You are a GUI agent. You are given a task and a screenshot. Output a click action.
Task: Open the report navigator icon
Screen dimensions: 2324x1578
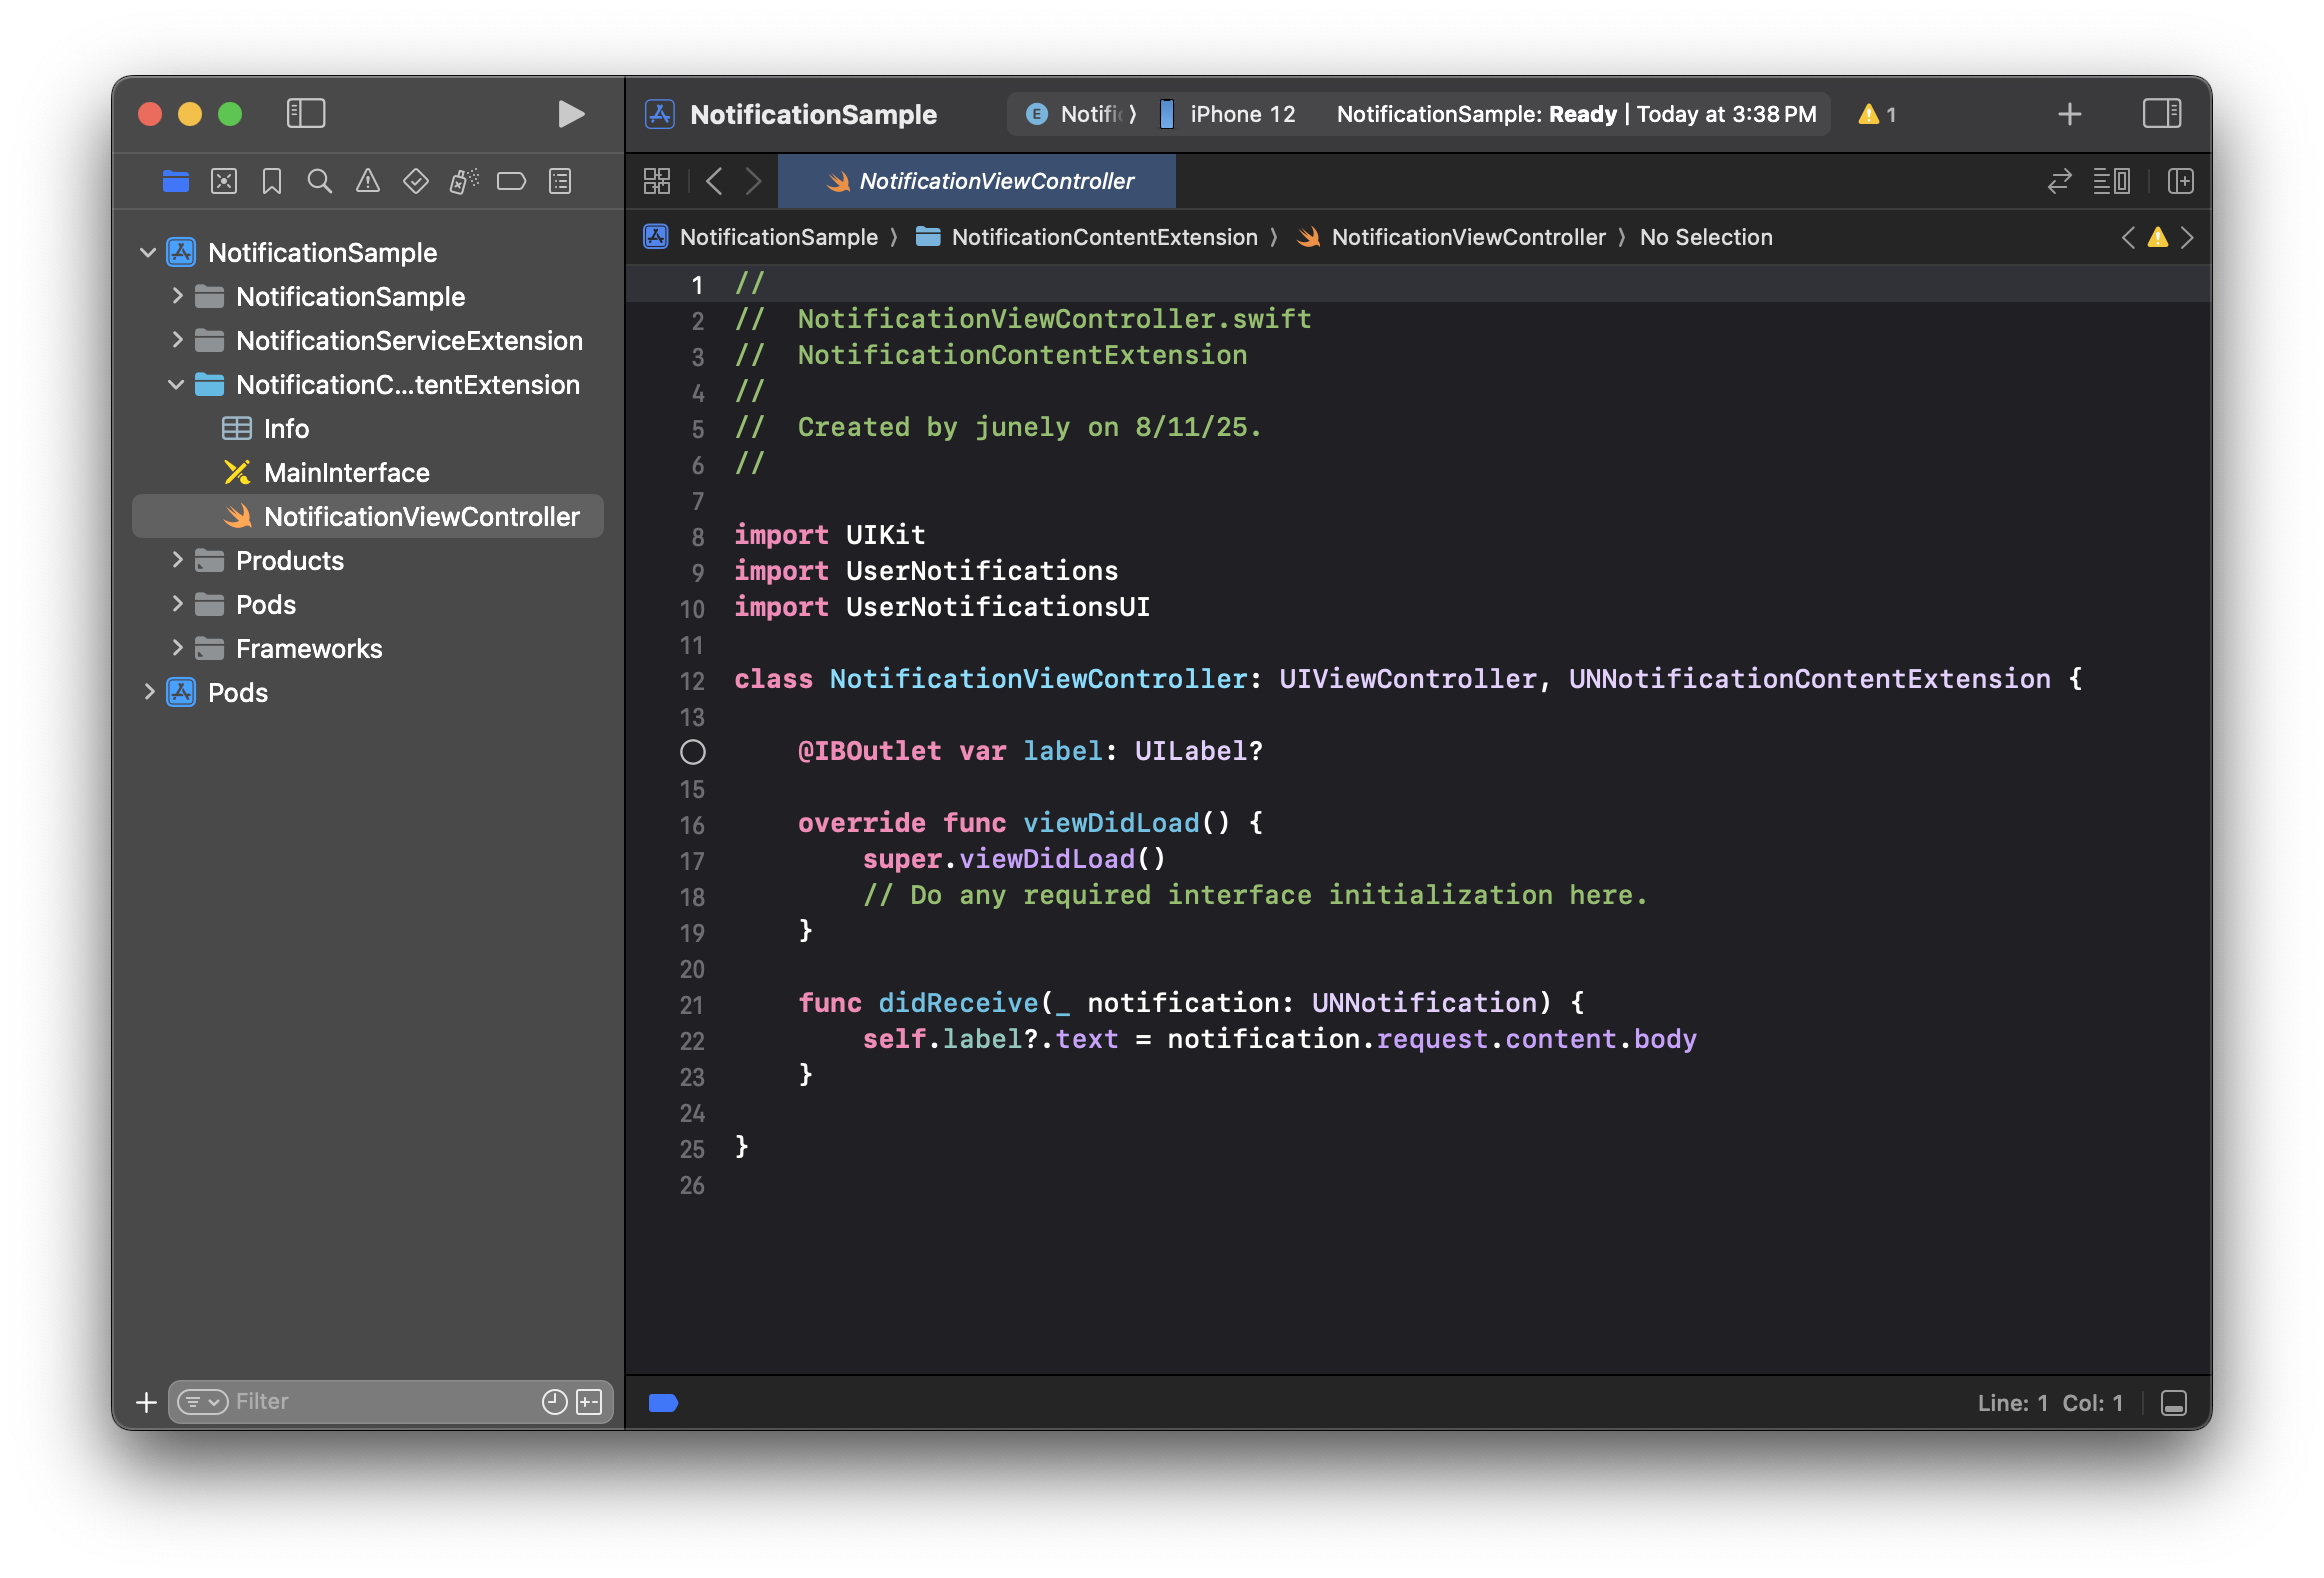pyautogui.click(x=560, y=181)
